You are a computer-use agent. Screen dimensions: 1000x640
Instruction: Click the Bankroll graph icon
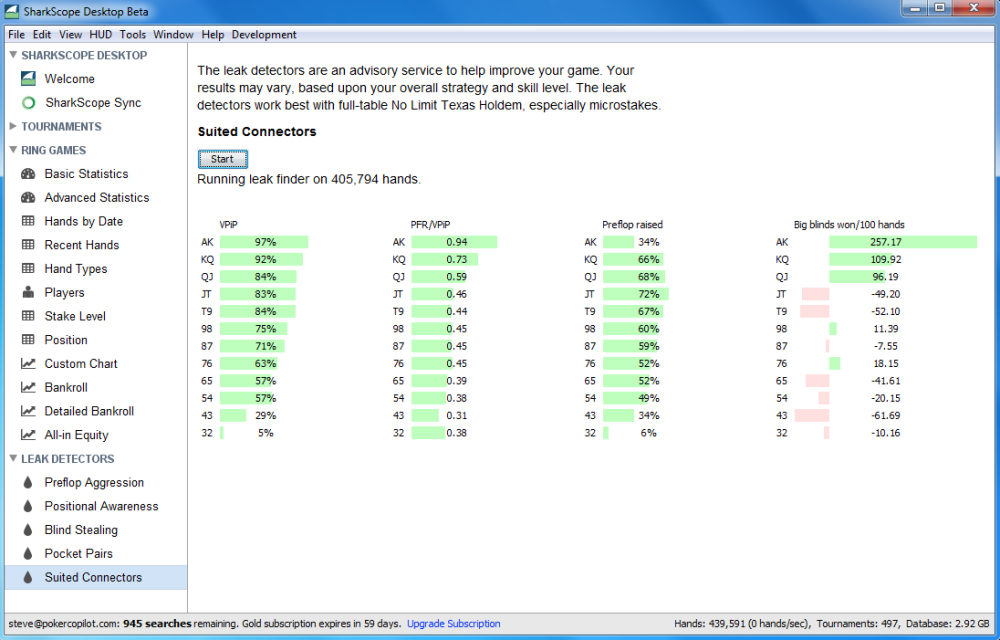click(28, 387)
